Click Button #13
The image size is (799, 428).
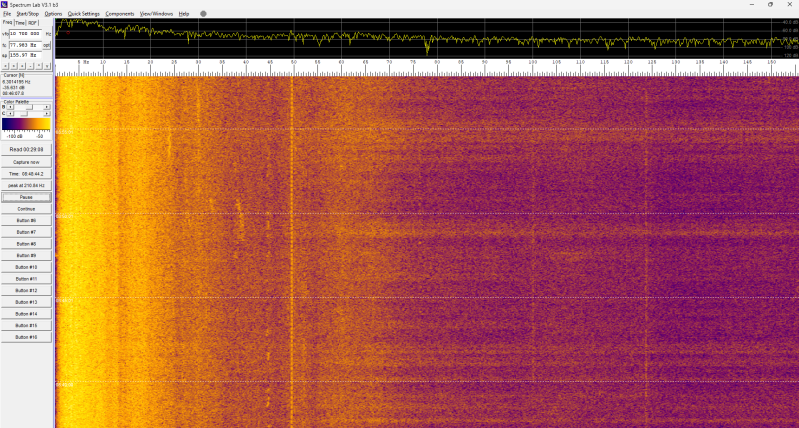point(26,302)
